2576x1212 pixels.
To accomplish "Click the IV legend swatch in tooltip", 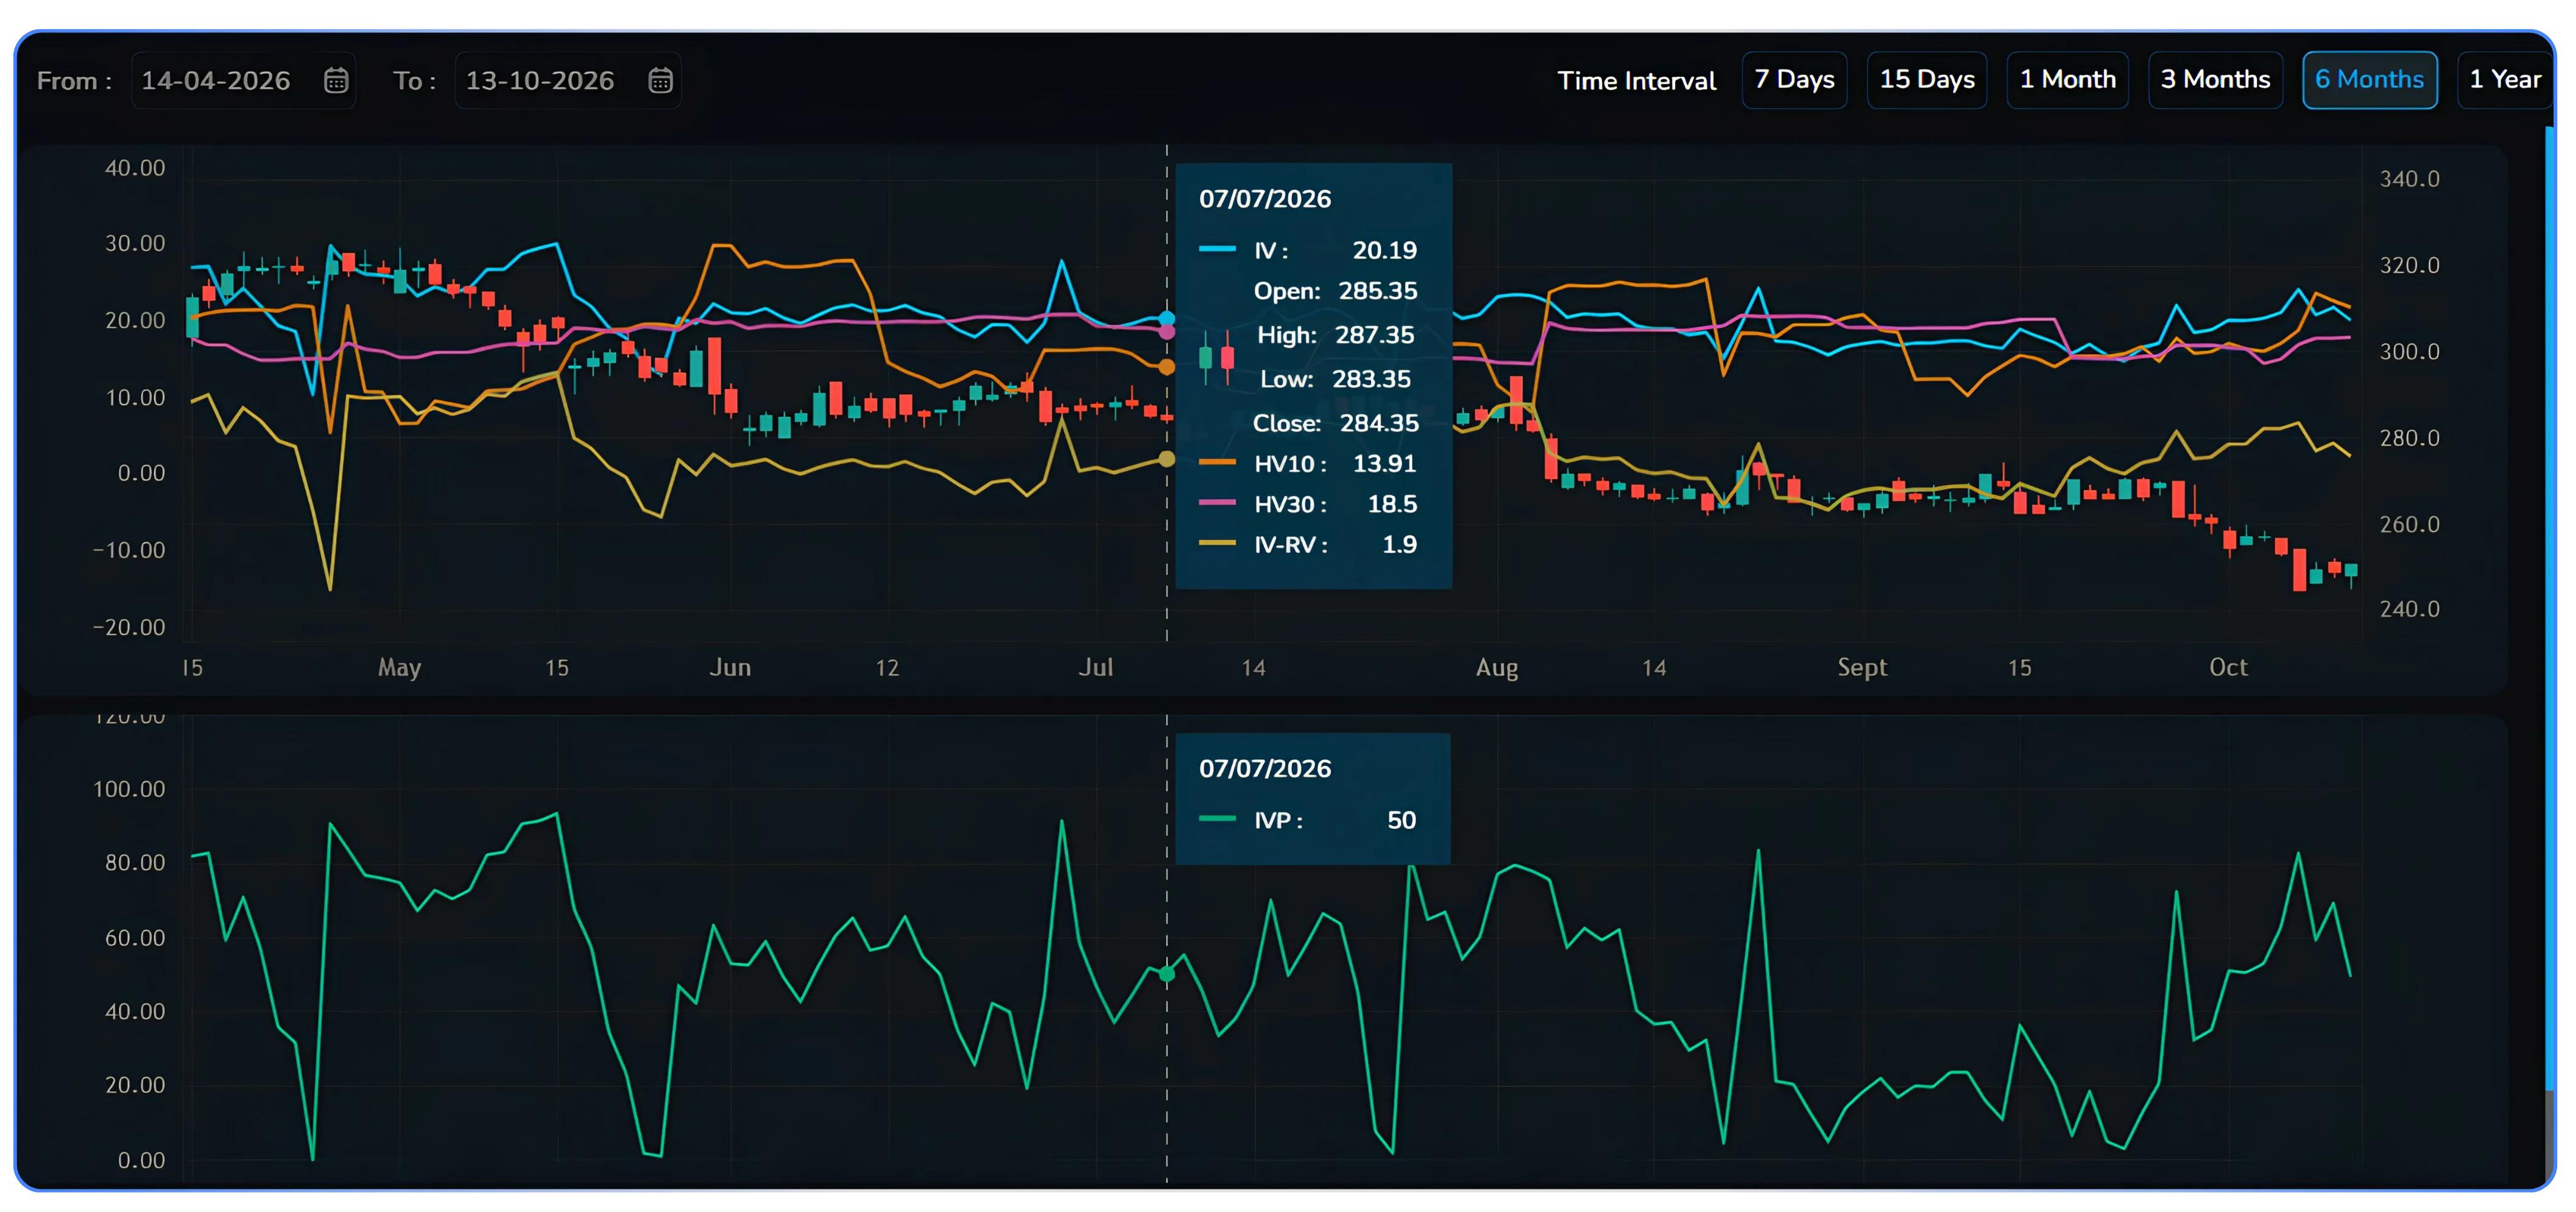I will pyautogui.click(x=1217, y=249).
